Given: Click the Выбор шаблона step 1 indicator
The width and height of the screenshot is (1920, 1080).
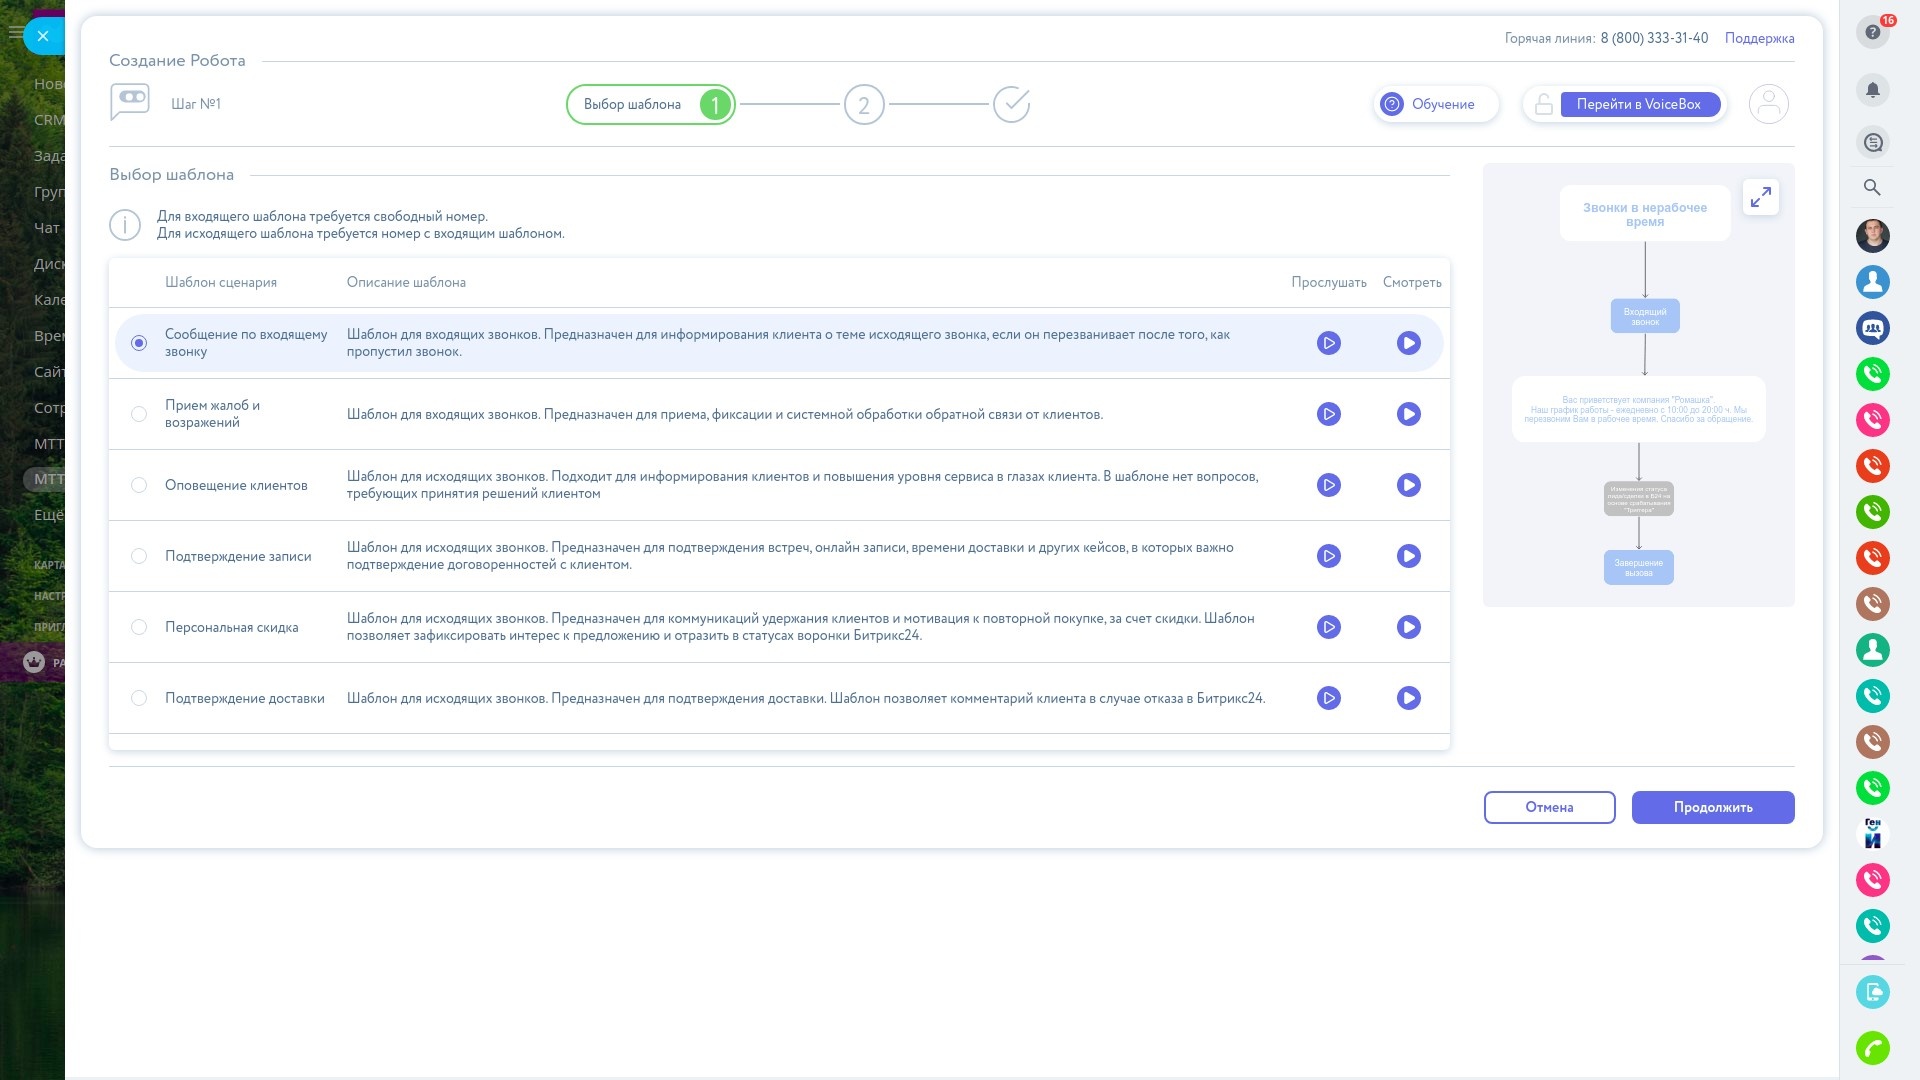Looking at the screenshot, I should [650, 104].
